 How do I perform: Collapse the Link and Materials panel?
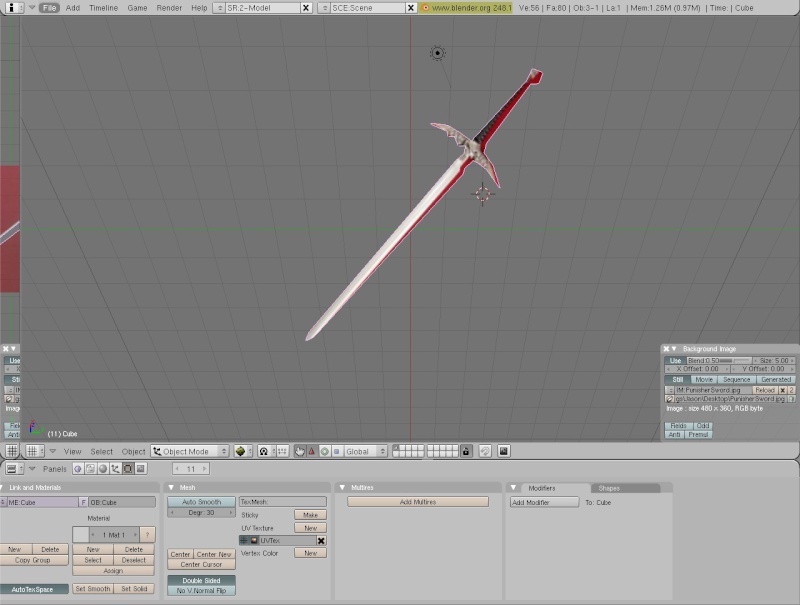pyautogui.click(x=3, y=488)
